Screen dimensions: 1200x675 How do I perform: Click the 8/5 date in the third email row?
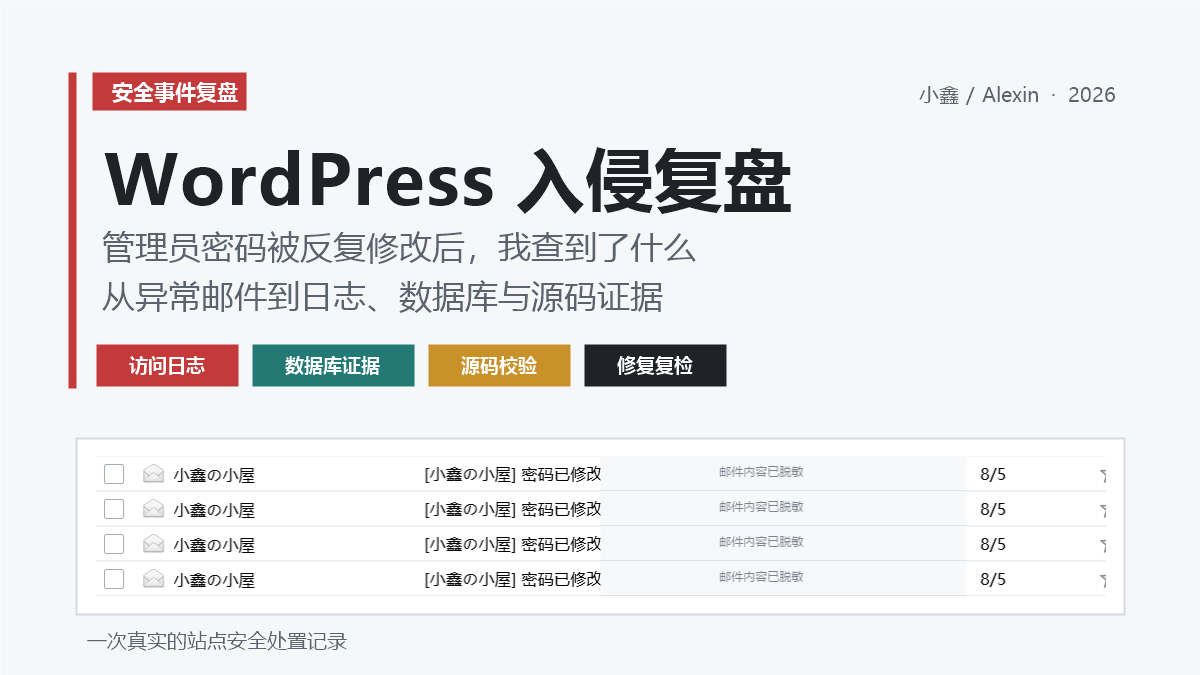(x=993, y=544)
